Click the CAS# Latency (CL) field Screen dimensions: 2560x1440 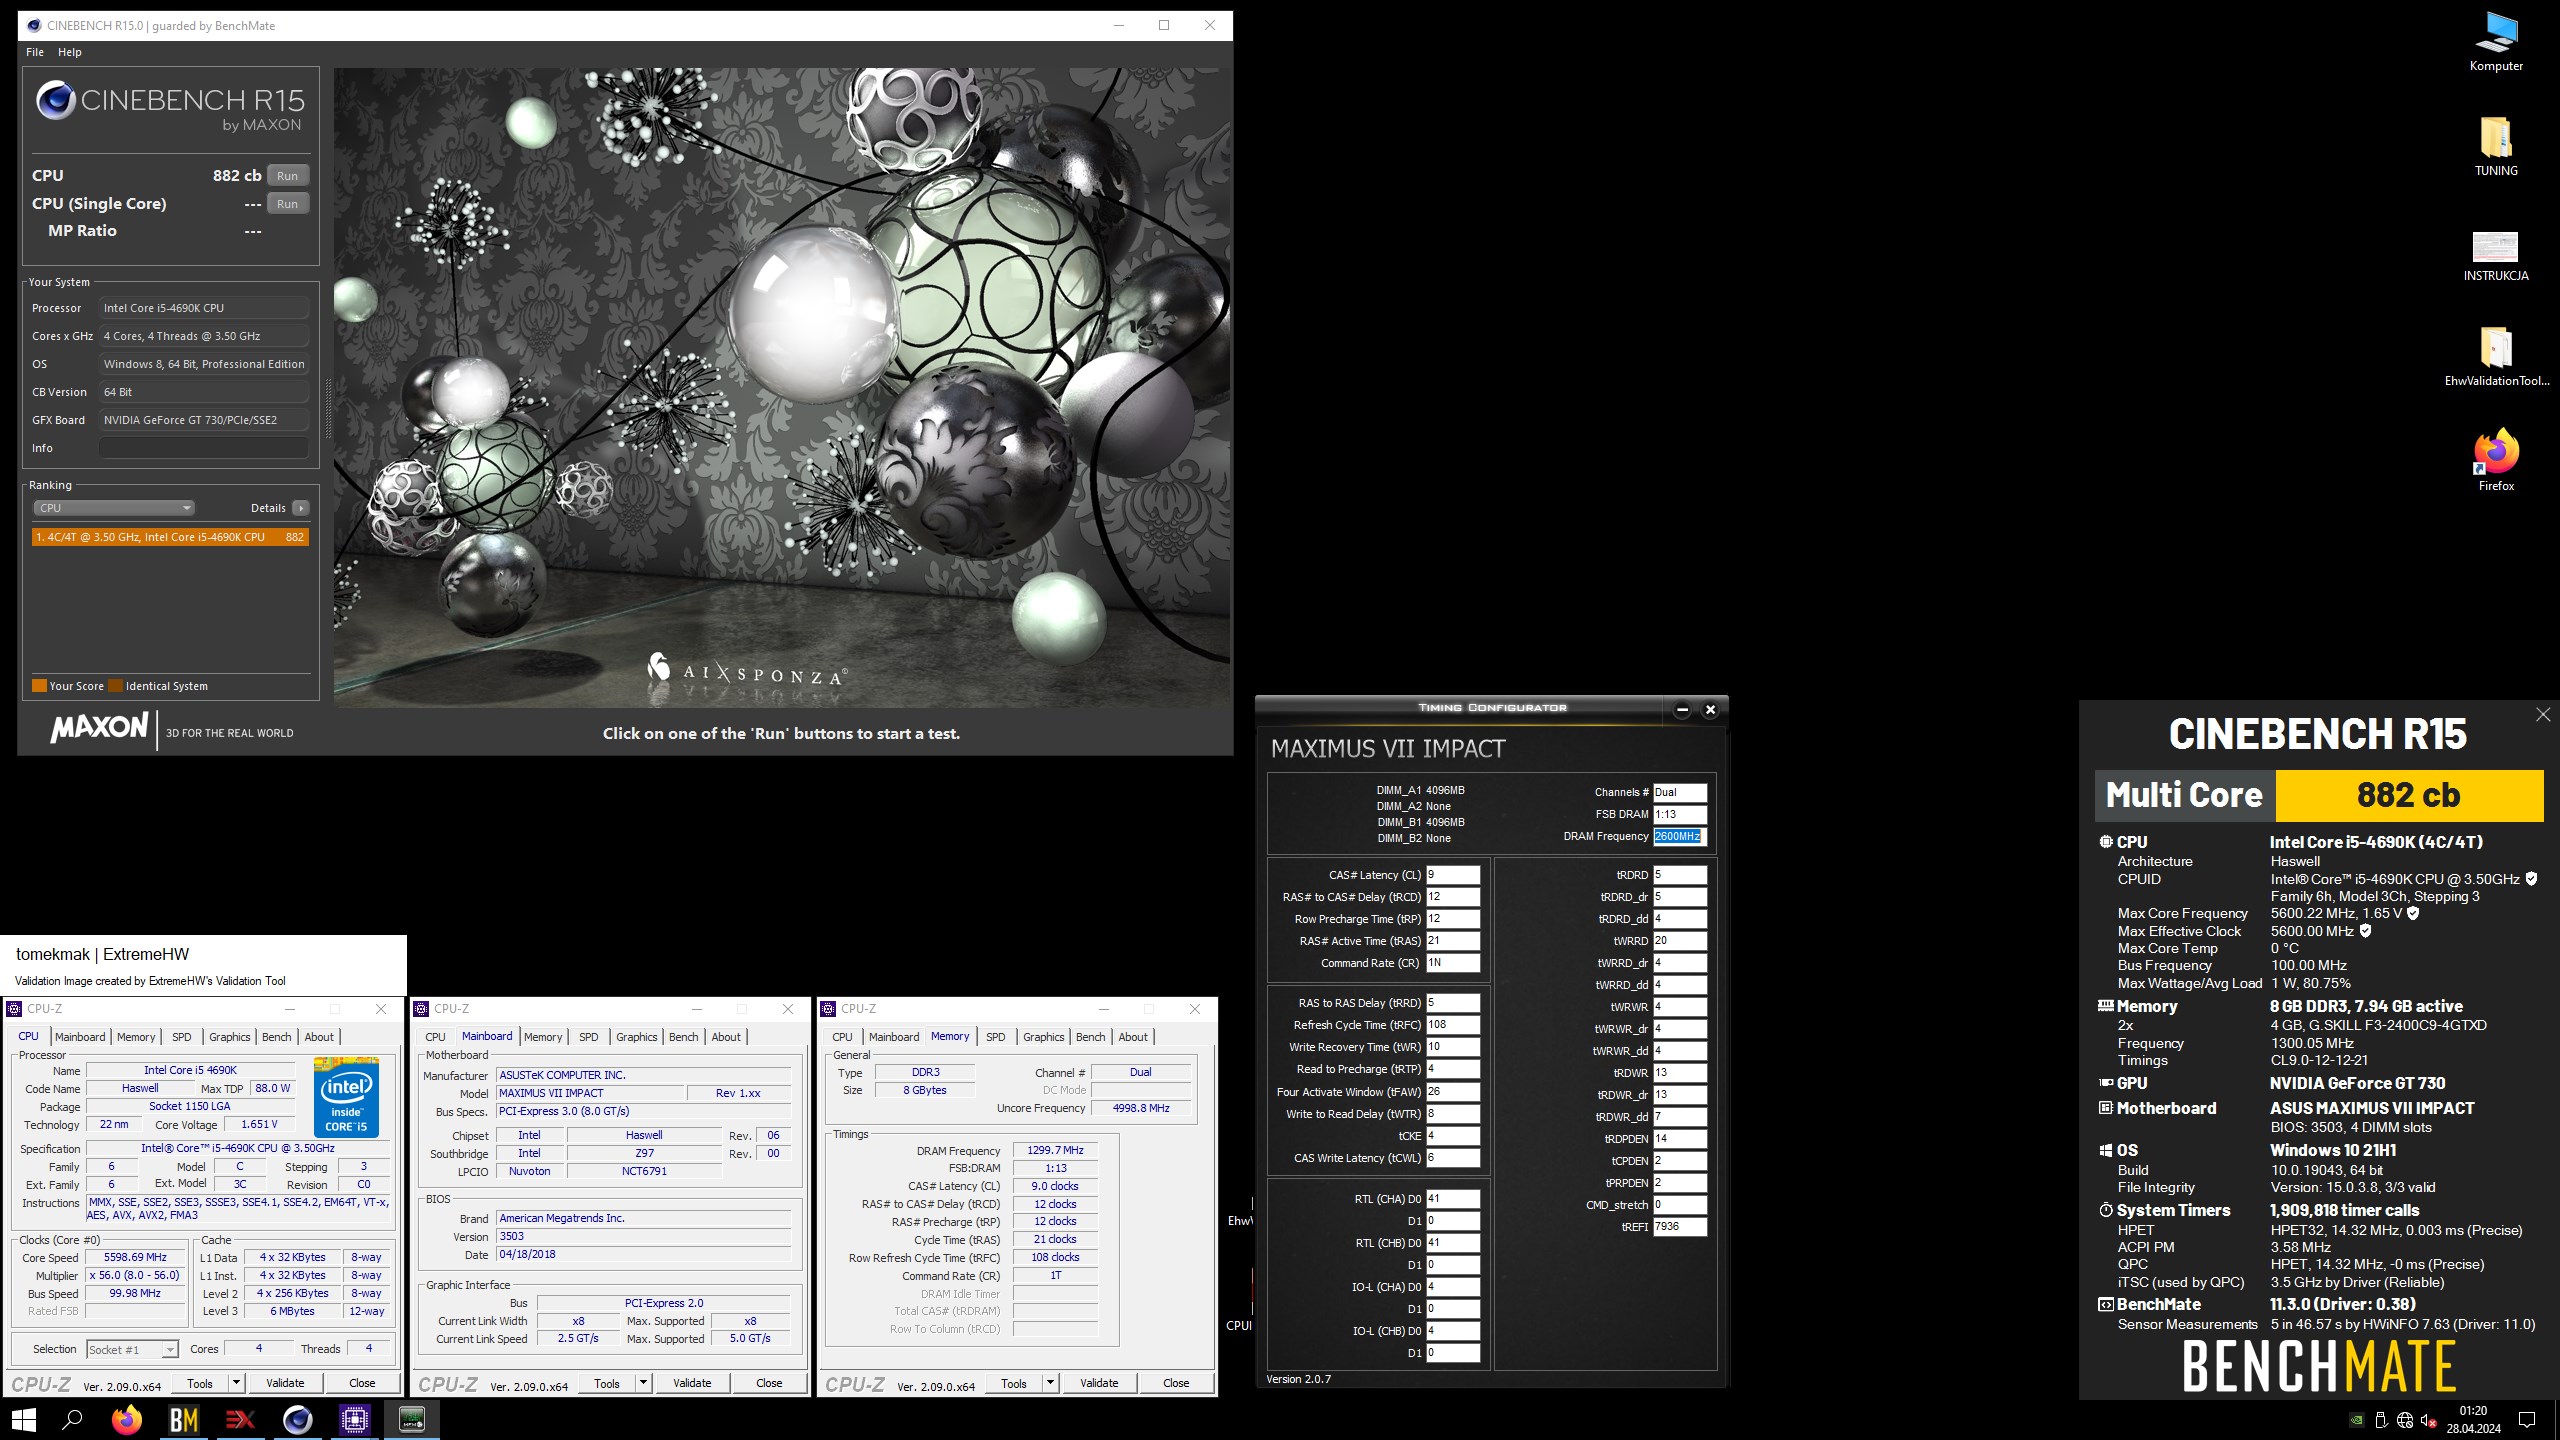tap(1452, 875)
